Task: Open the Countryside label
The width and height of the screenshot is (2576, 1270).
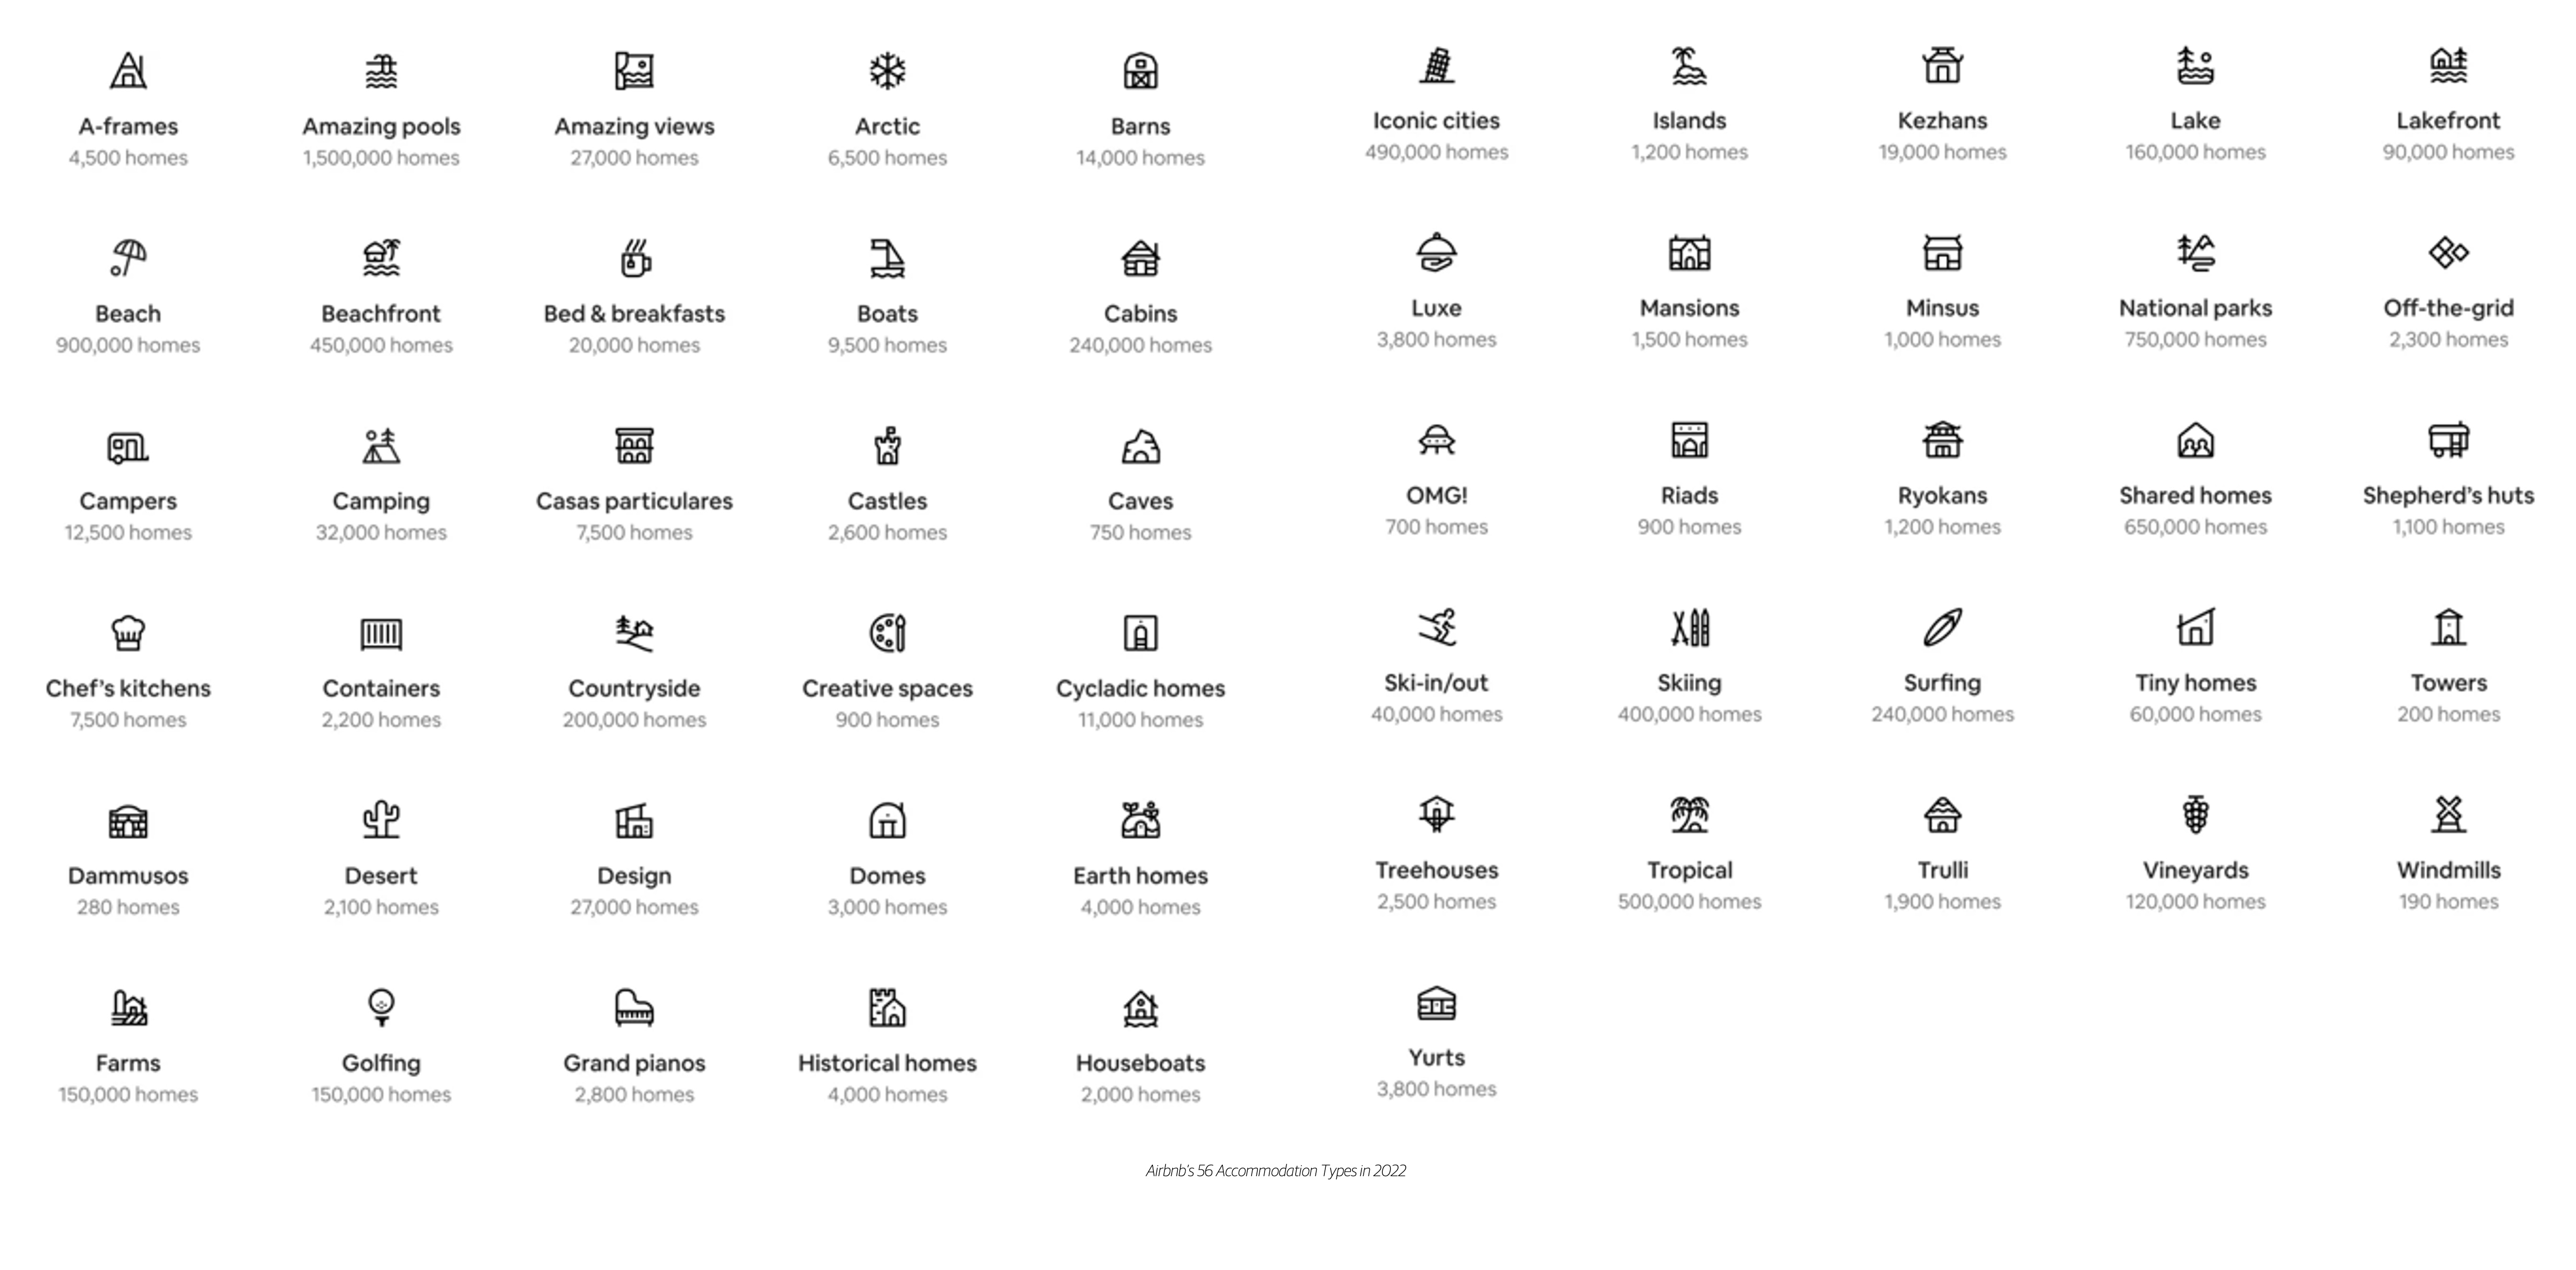Action: click(x=634, y=689)
